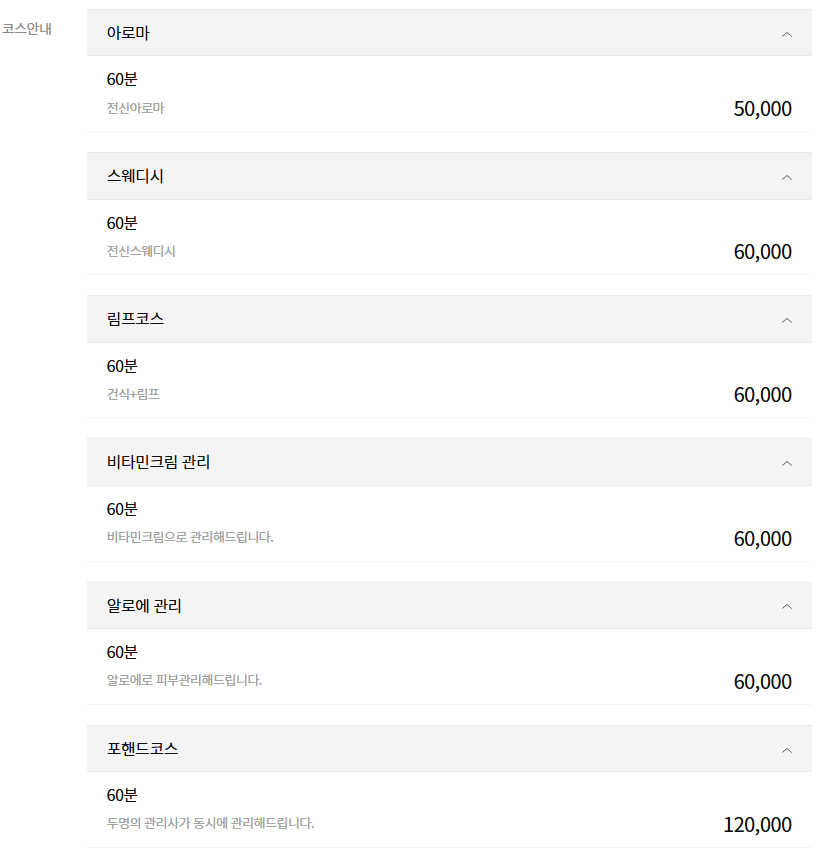Collapse the 포핸드코스 section chevron
This screenshot has width=819, height=856.
786,749
